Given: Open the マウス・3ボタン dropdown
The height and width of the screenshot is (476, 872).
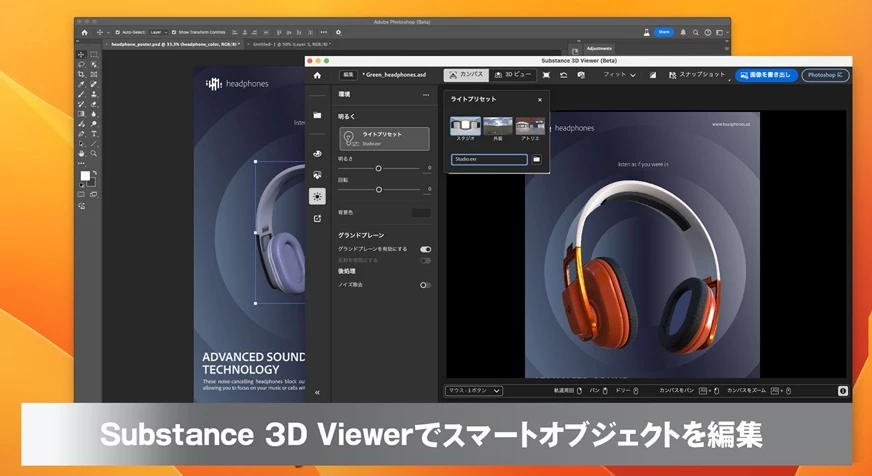Looking at the screenshot, I should click(474, 391).
